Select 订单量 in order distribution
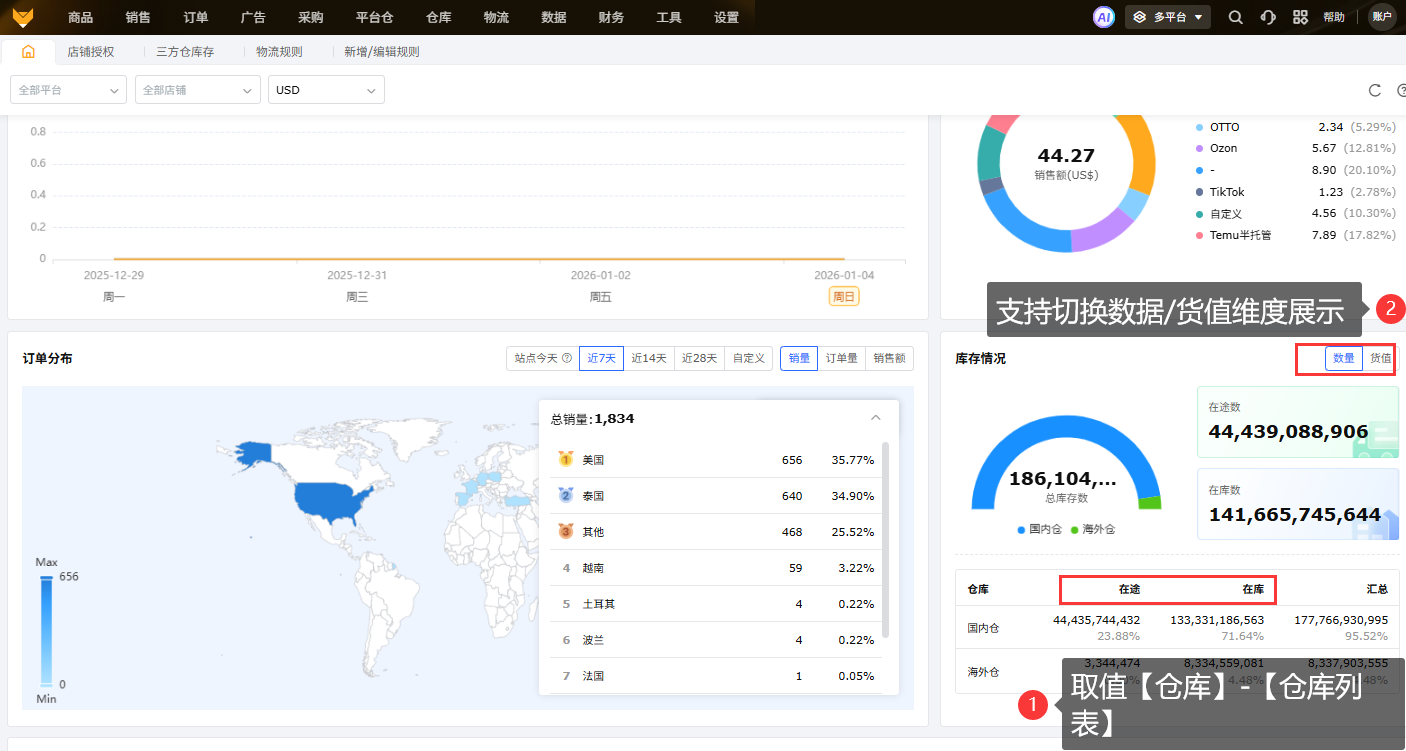1406x751 pixels. 841,358
